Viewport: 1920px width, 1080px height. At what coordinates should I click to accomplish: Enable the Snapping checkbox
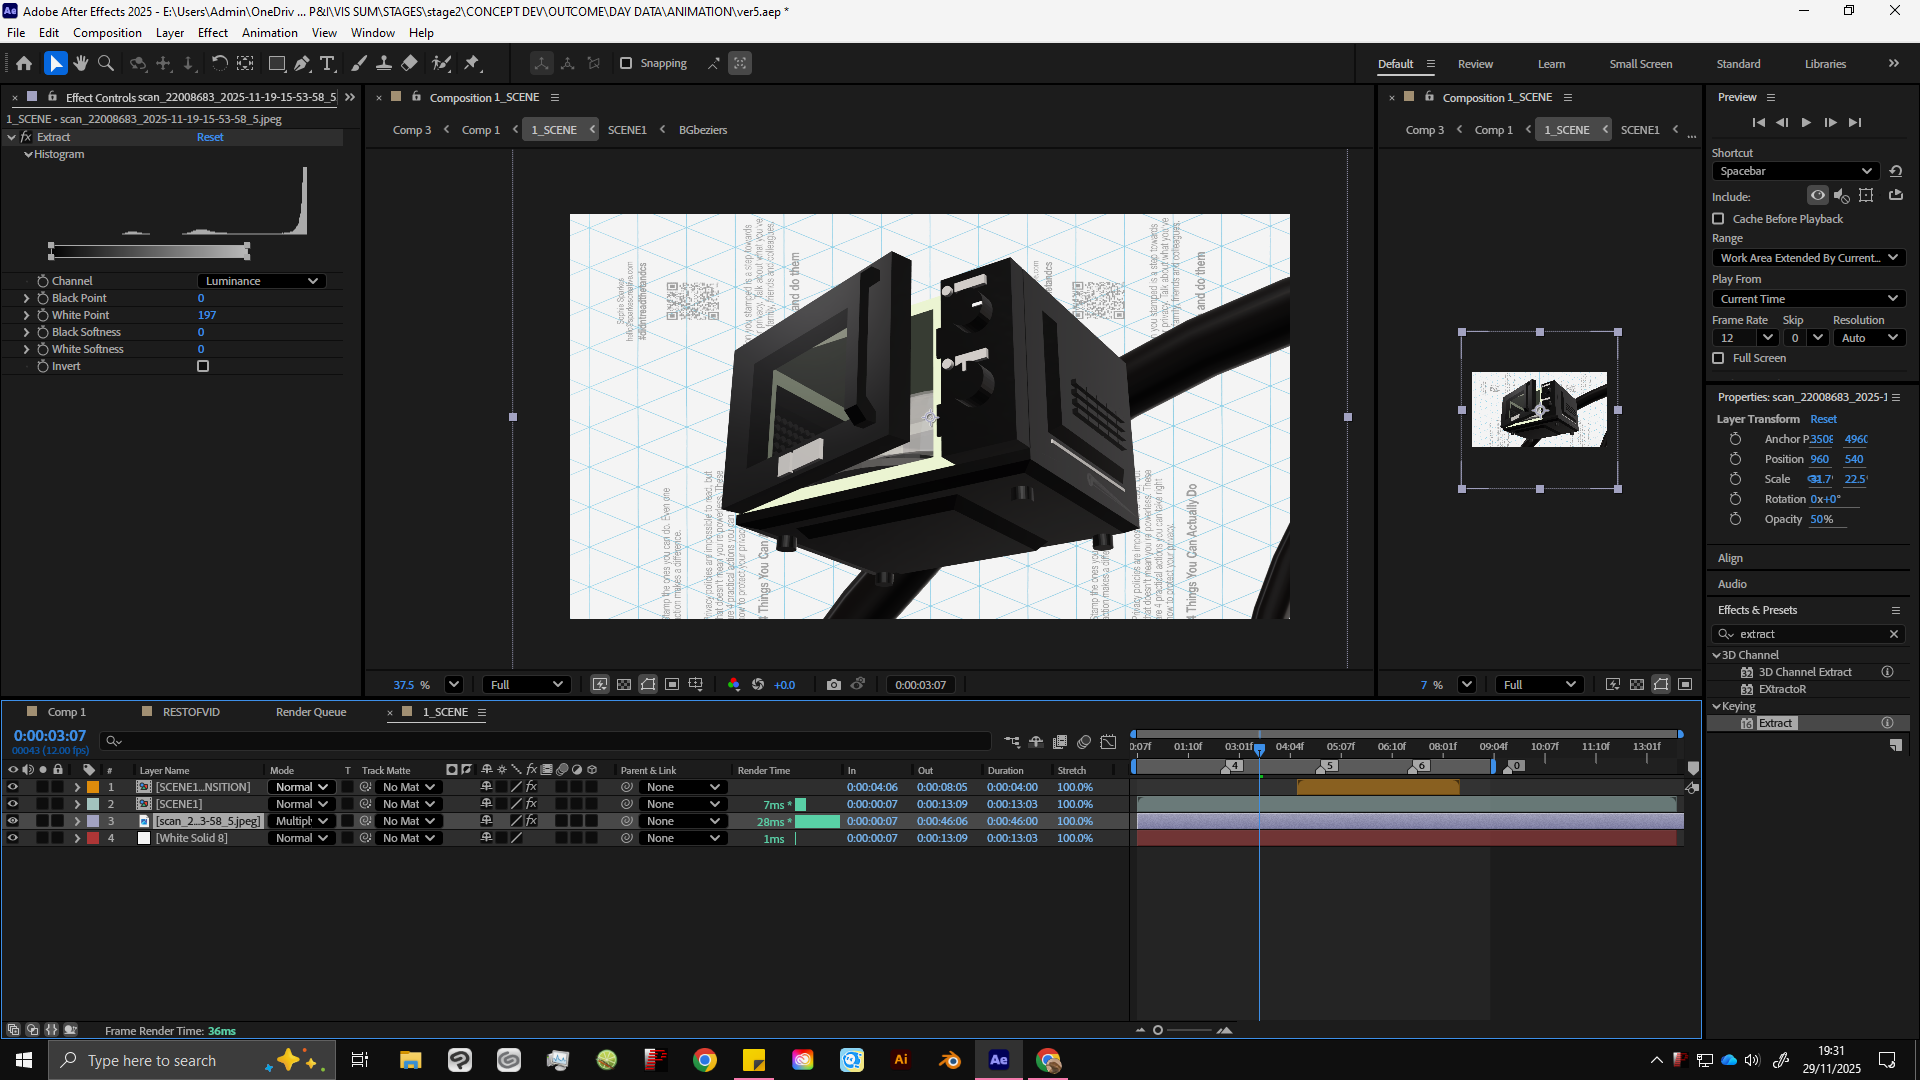click(x=626, y=63)
